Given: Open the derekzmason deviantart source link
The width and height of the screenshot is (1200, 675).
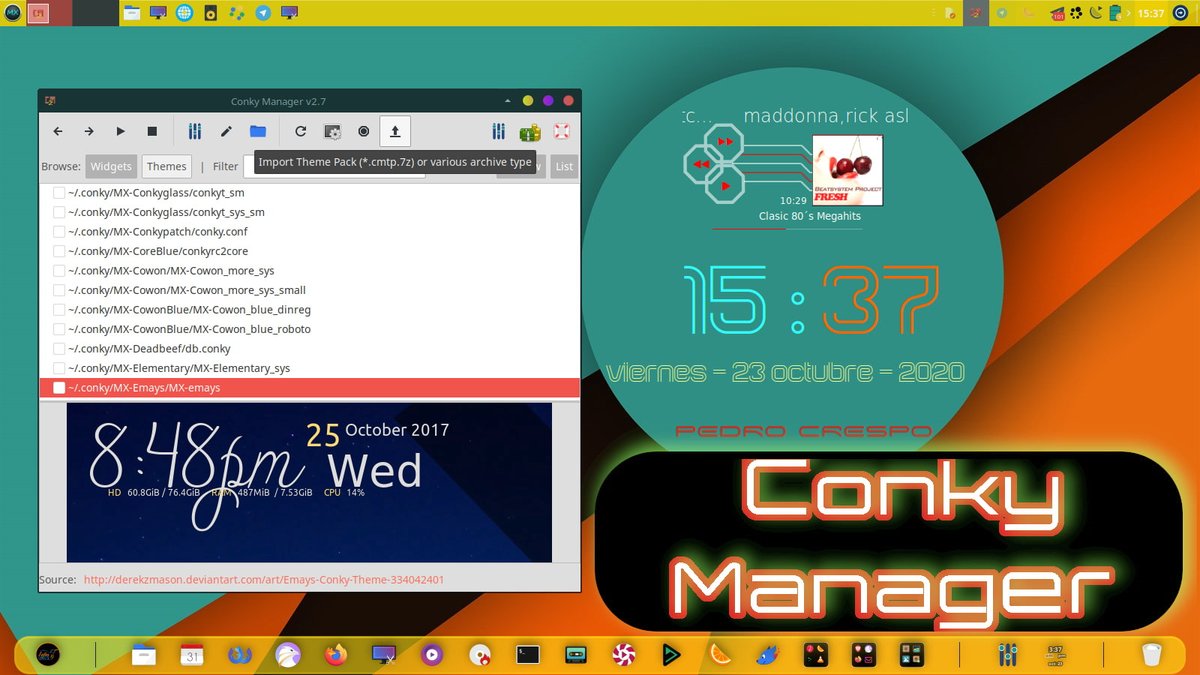Looking at the screenshot, I should coord(264,579).
